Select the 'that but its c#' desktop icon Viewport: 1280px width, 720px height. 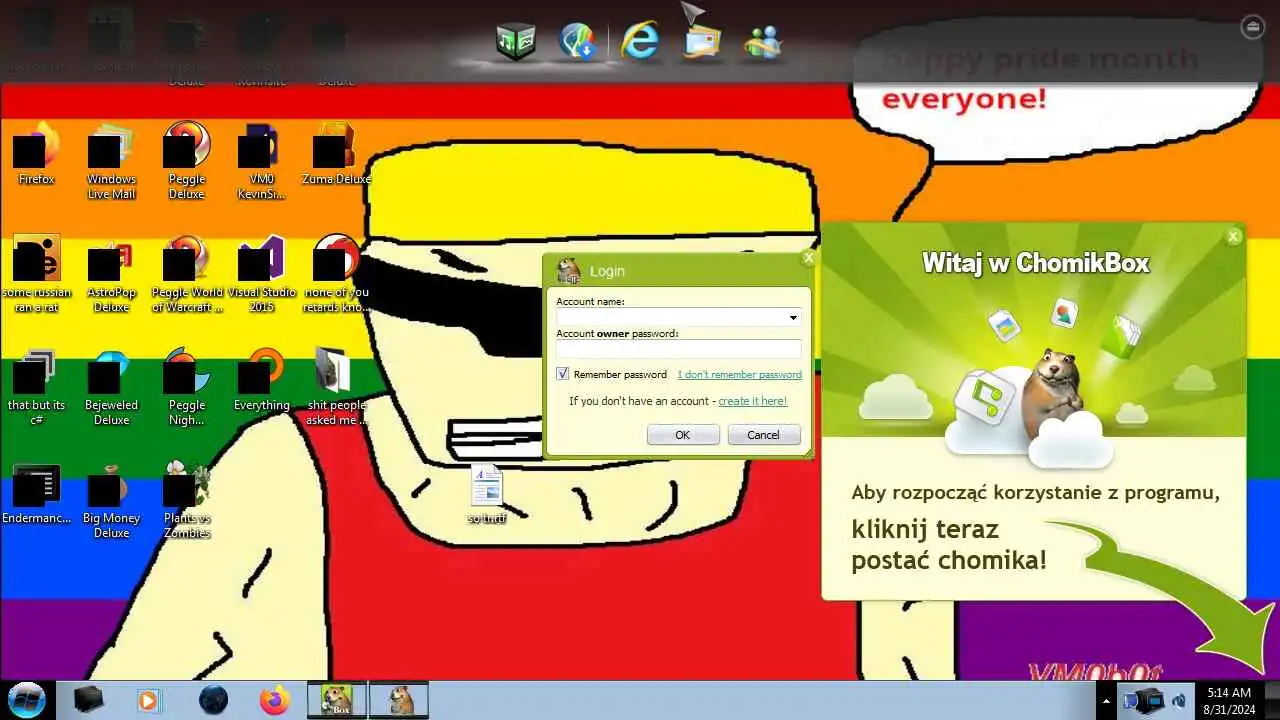(x=36, y=386)
